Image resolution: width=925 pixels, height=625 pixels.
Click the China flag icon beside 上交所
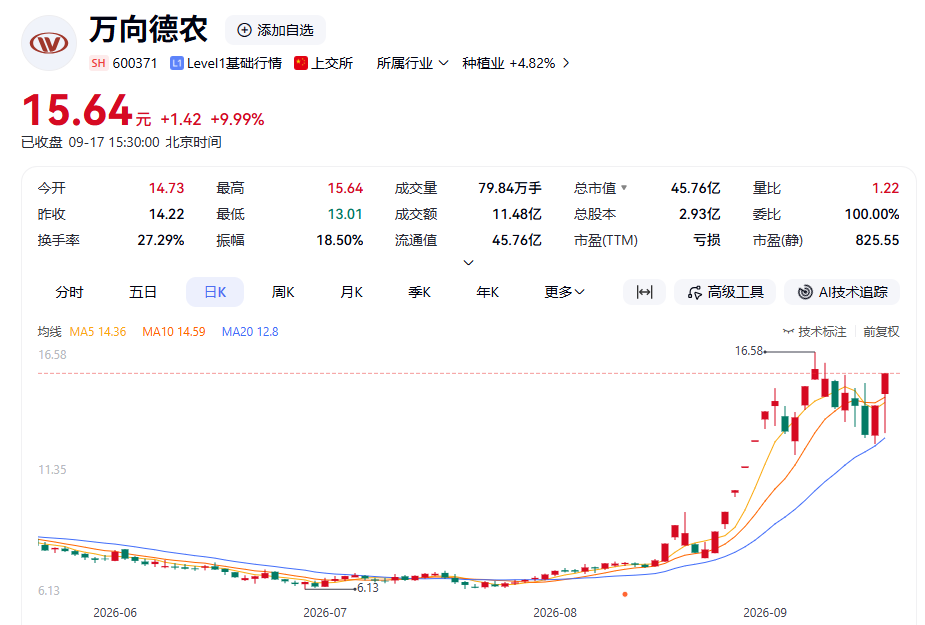(301, 63)
